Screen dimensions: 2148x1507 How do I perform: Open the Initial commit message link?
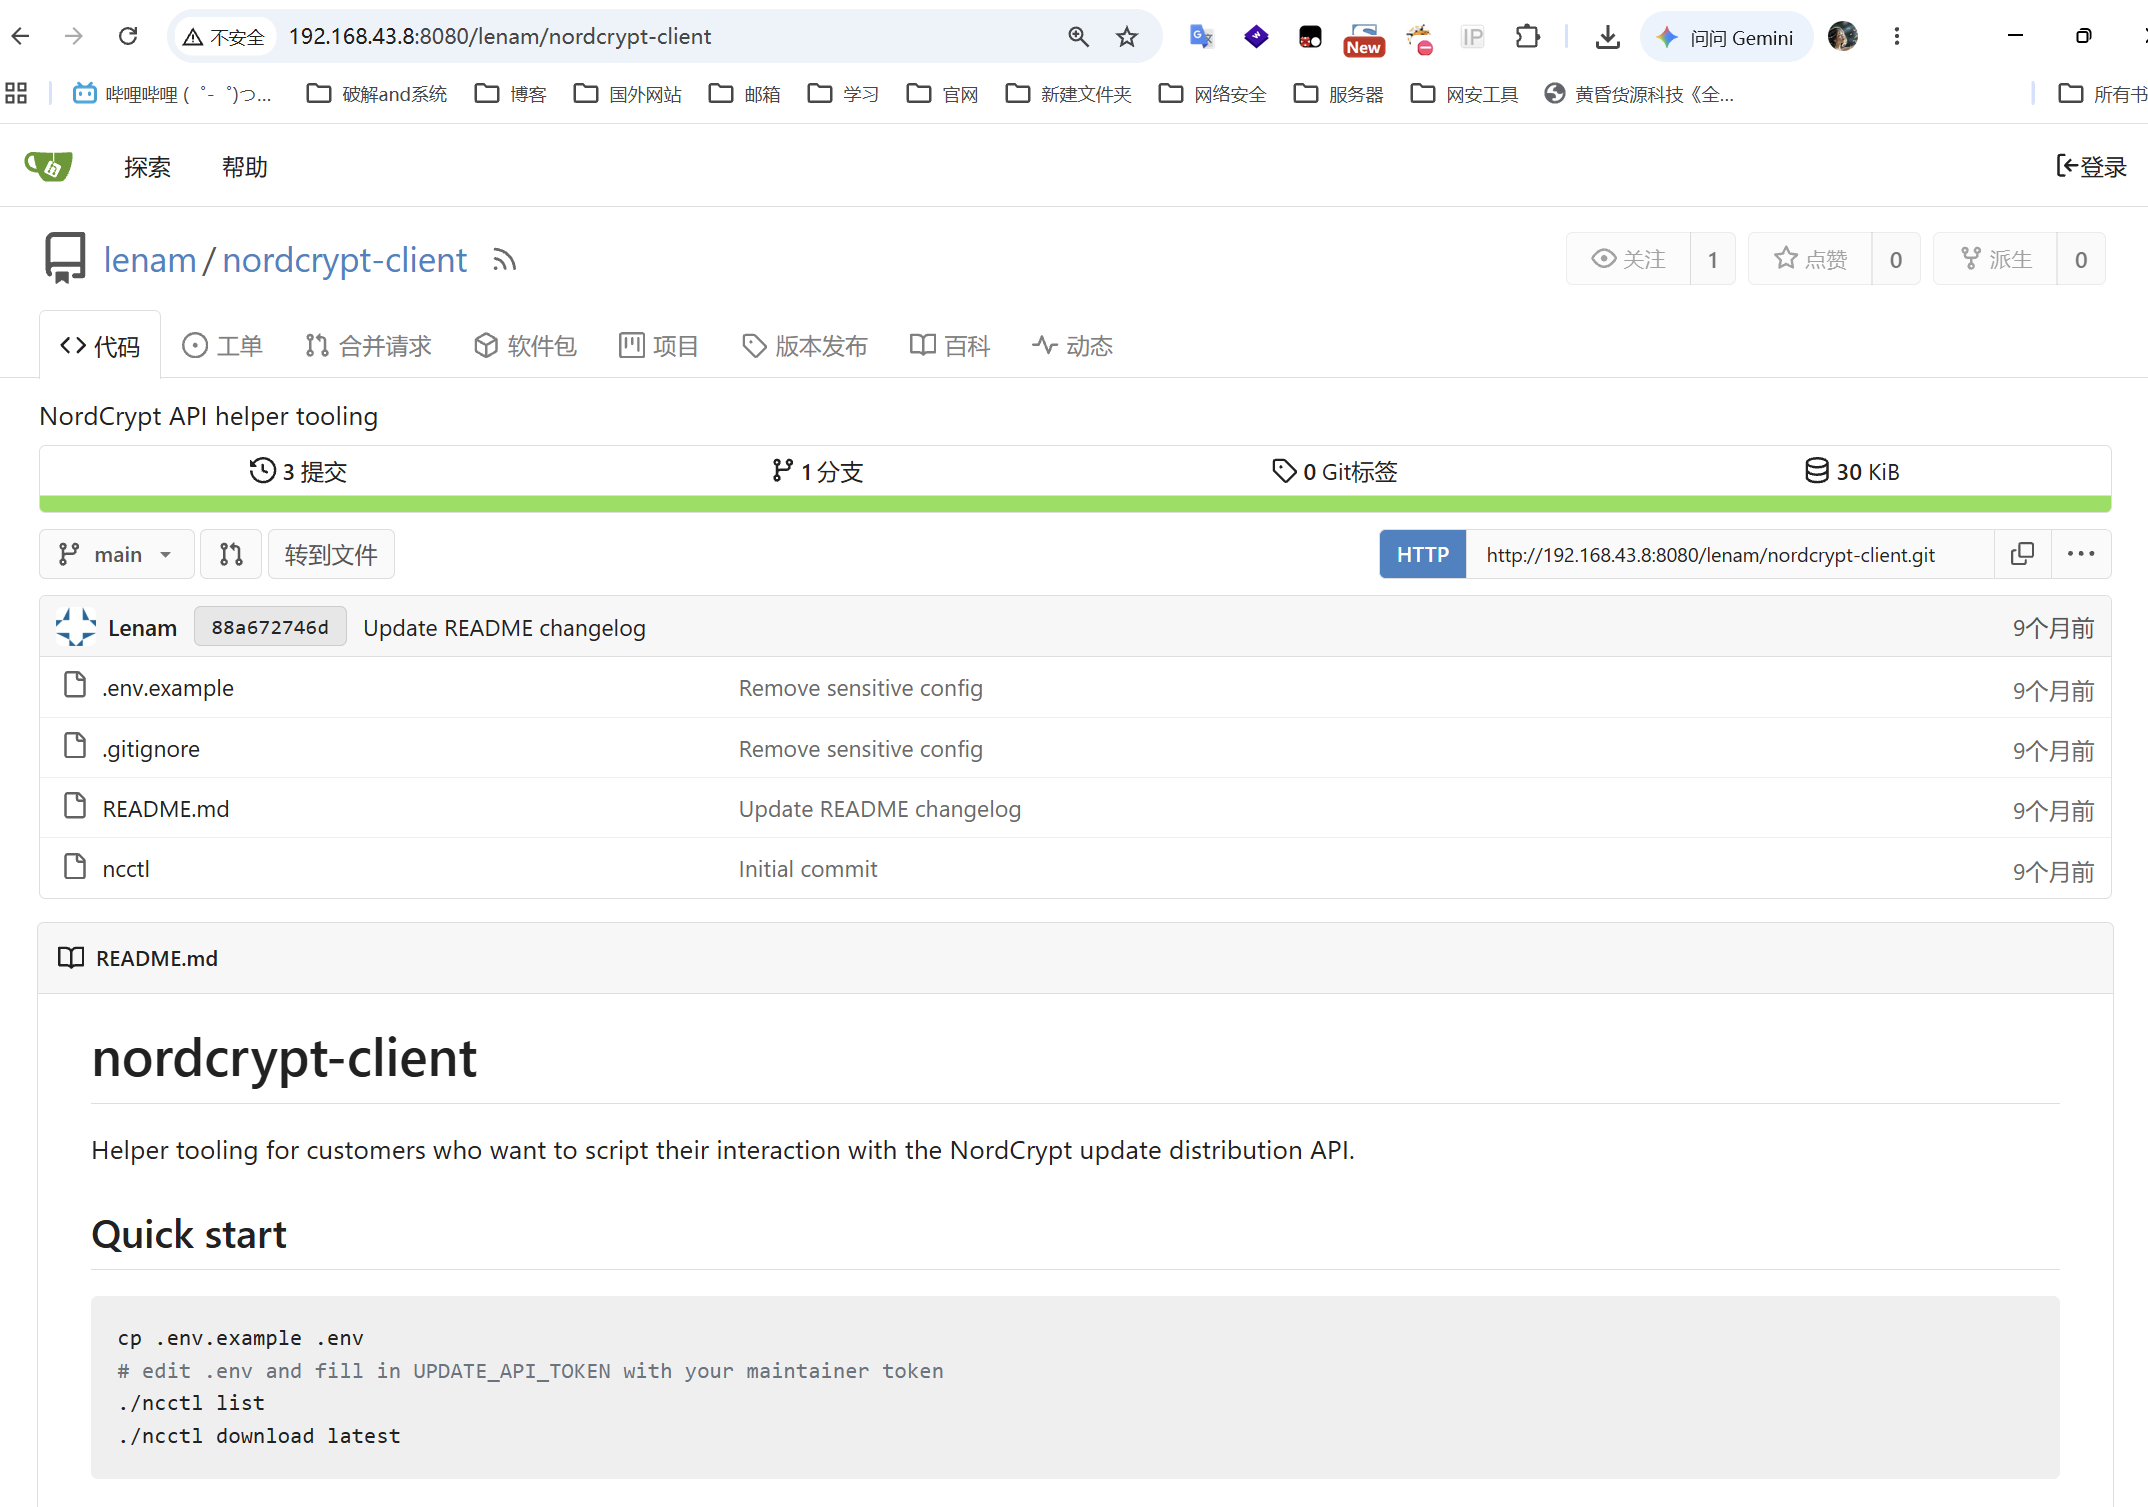click(808, 869)
